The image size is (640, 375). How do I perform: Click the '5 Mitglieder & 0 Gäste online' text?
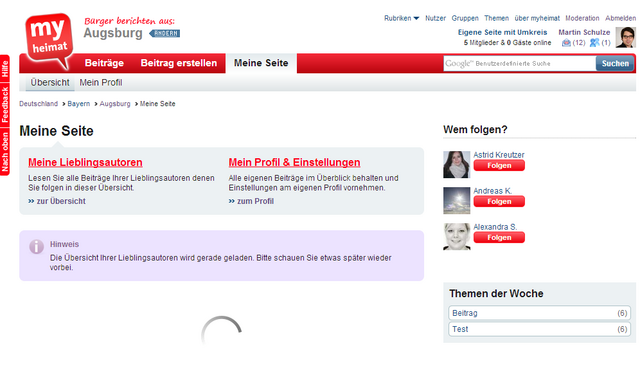507,43
